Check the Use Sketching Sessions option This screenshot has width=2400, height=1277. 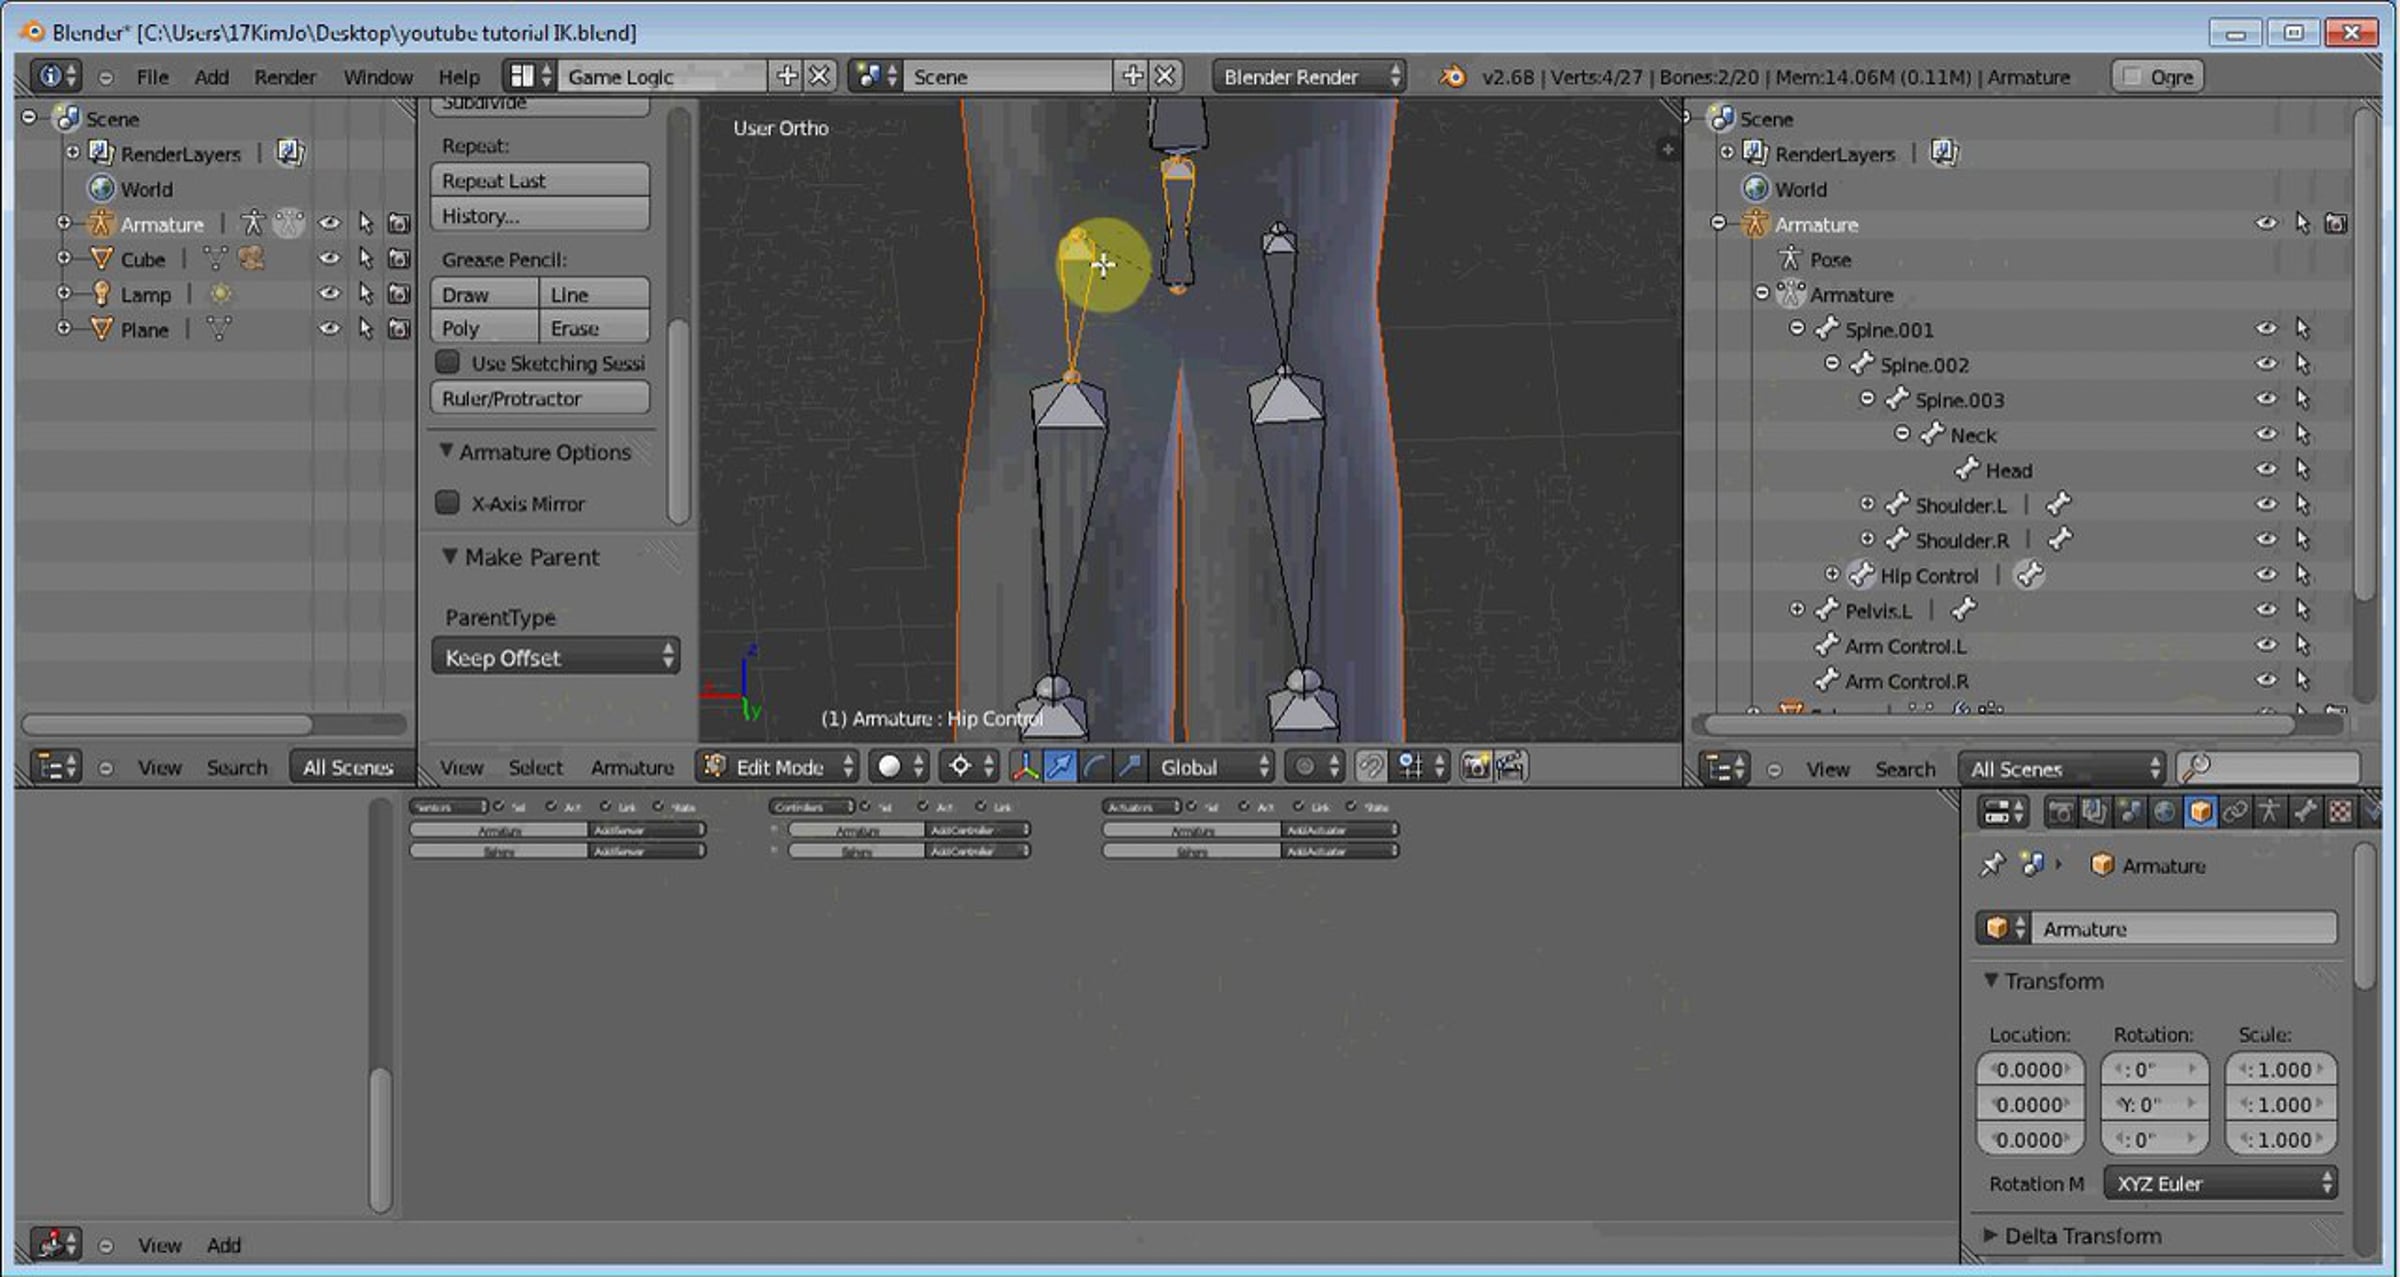pos(448,362)
